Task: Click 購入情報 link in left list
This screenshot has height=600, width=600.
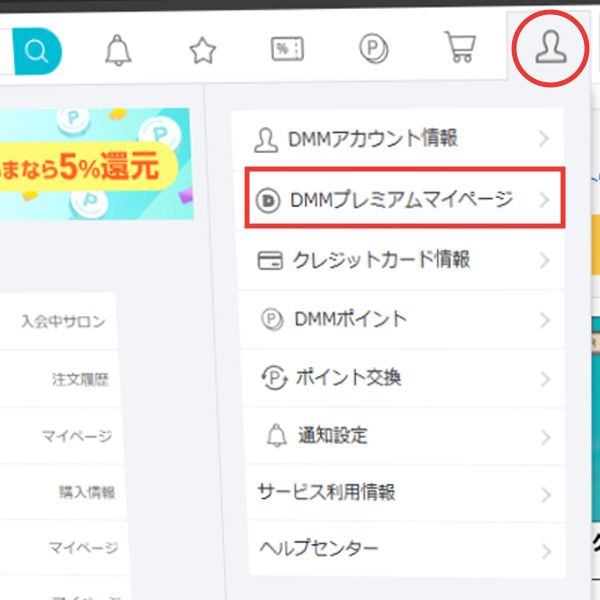Action: pyautogui.click(x=87, y=492)
